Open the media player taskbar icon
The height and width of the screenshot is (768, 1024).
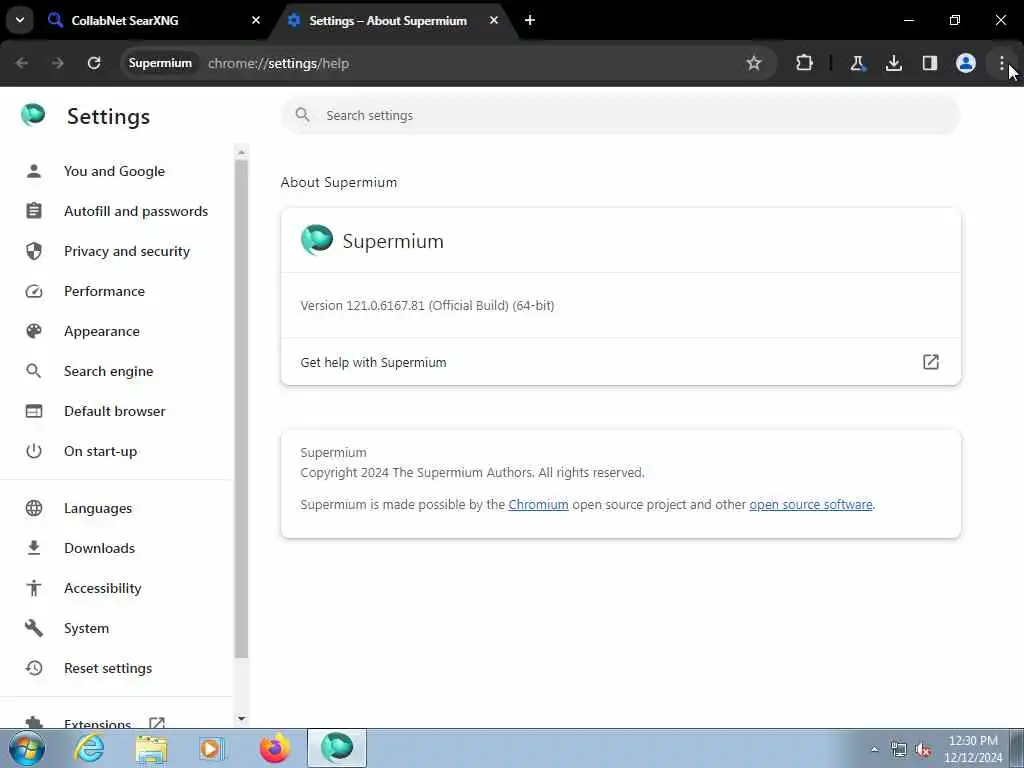point(212,748)
